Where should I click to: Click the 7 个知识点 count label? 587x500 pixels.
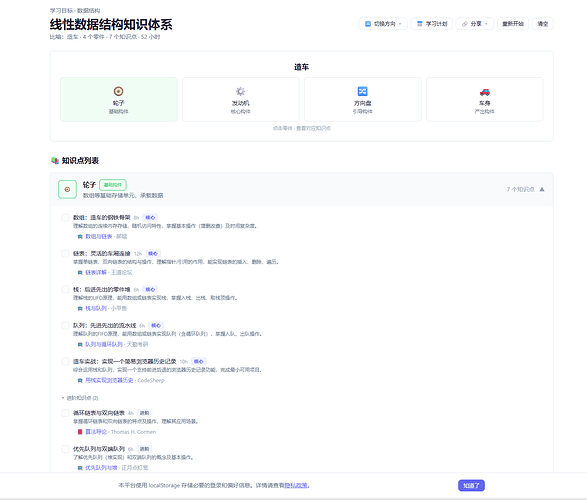point(520,189)
